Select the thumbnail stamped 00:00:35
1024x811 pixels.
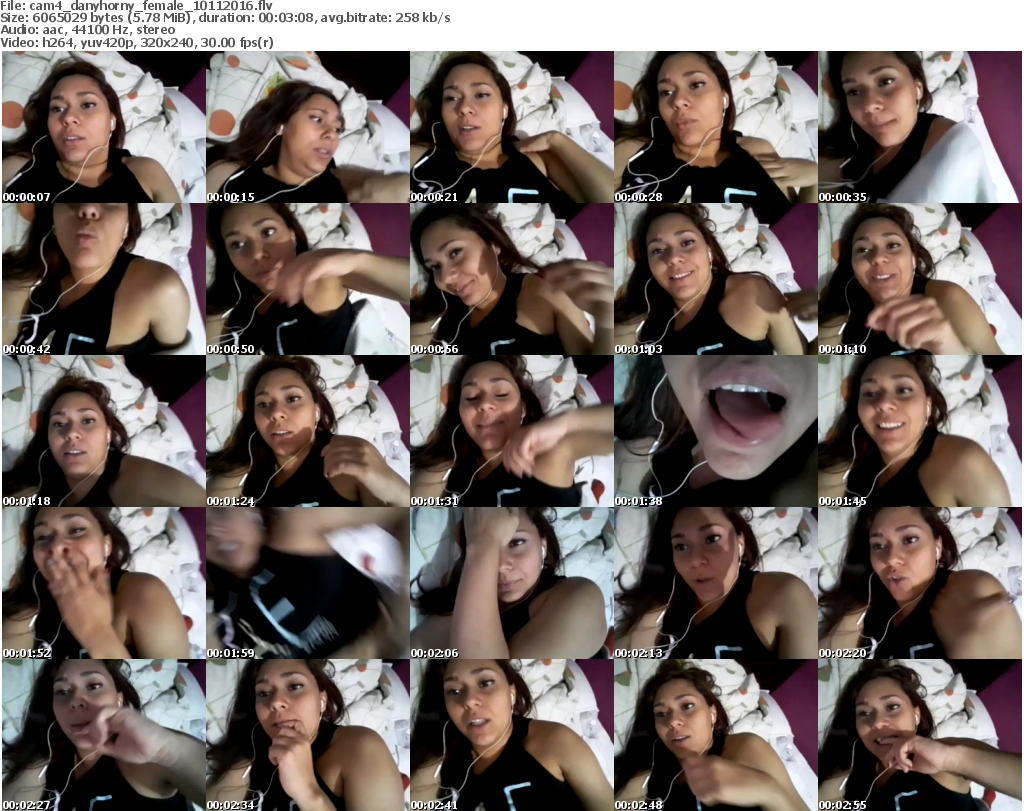coord(920,127)
